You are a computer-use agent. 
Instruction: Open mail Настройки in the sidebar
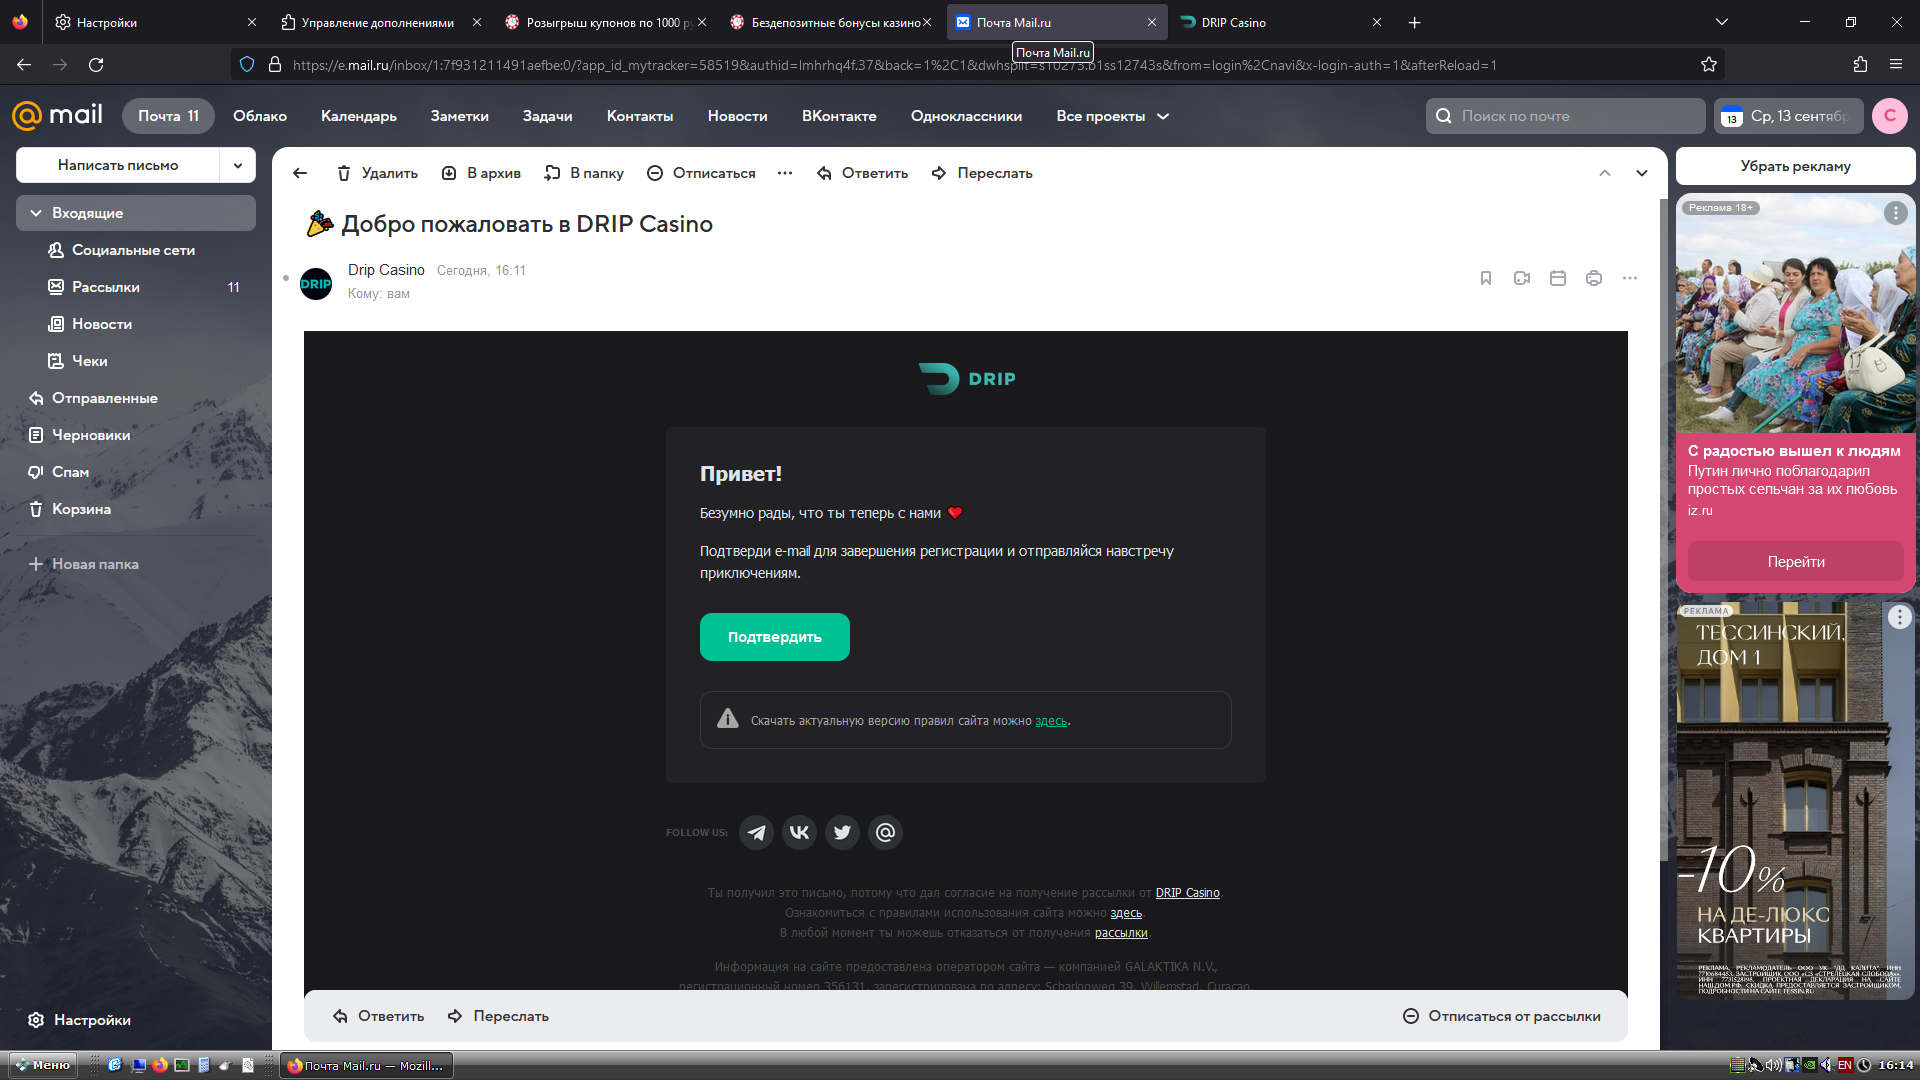(x=80, y=1020)
